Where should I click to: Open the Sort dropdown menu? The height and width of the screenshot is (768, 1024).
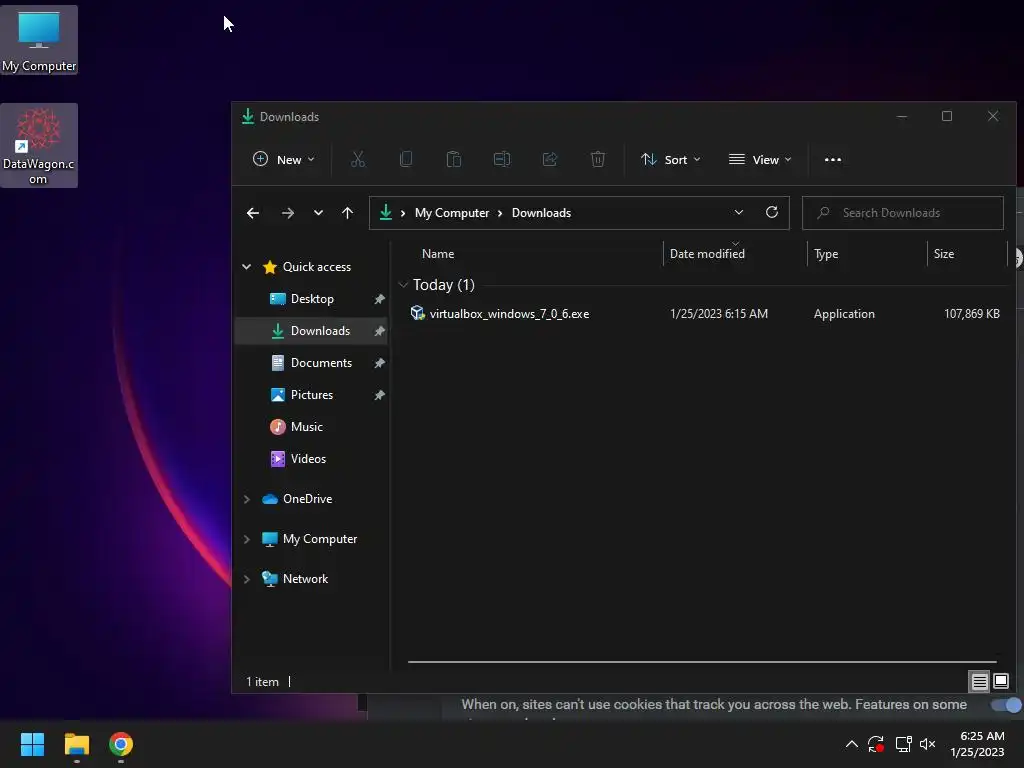pyautogui.click(x=671, y=159)
